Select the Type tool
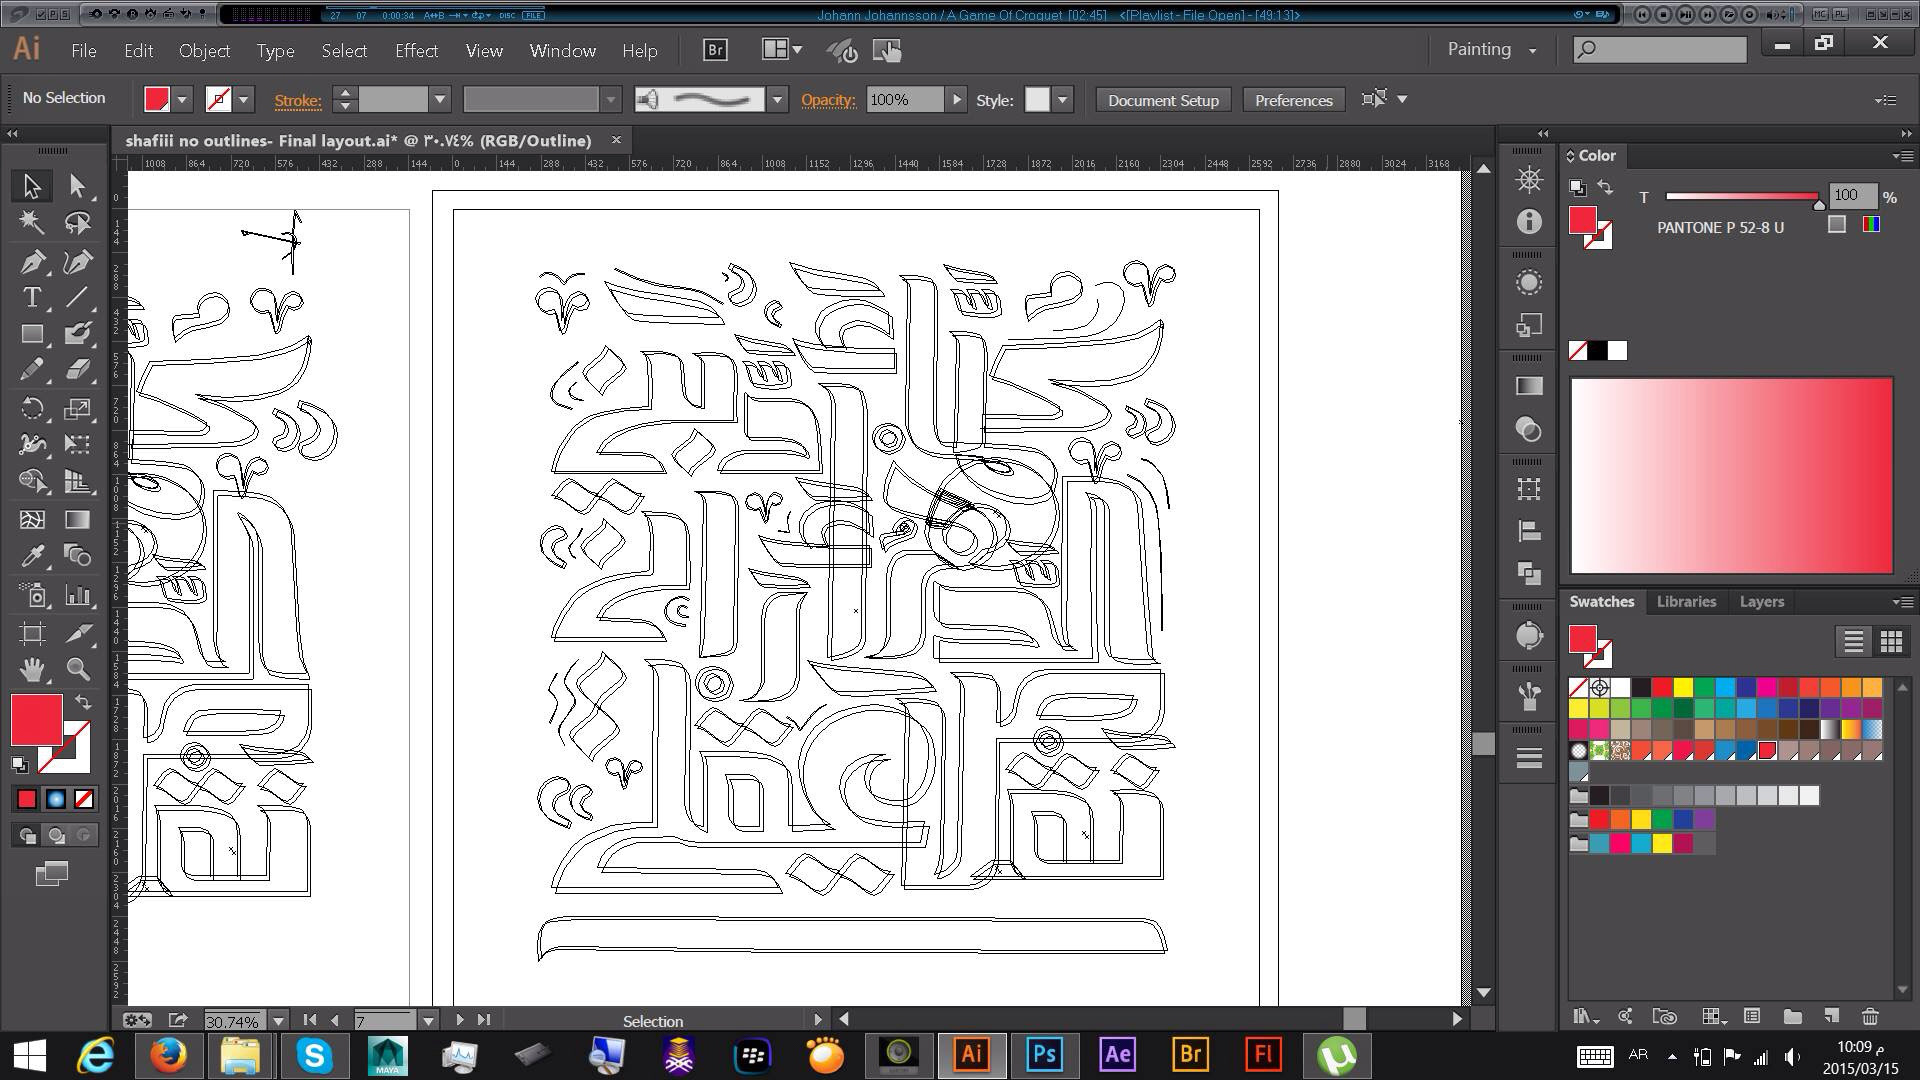The image size is (1920, 1080). [x=31, y=297]
